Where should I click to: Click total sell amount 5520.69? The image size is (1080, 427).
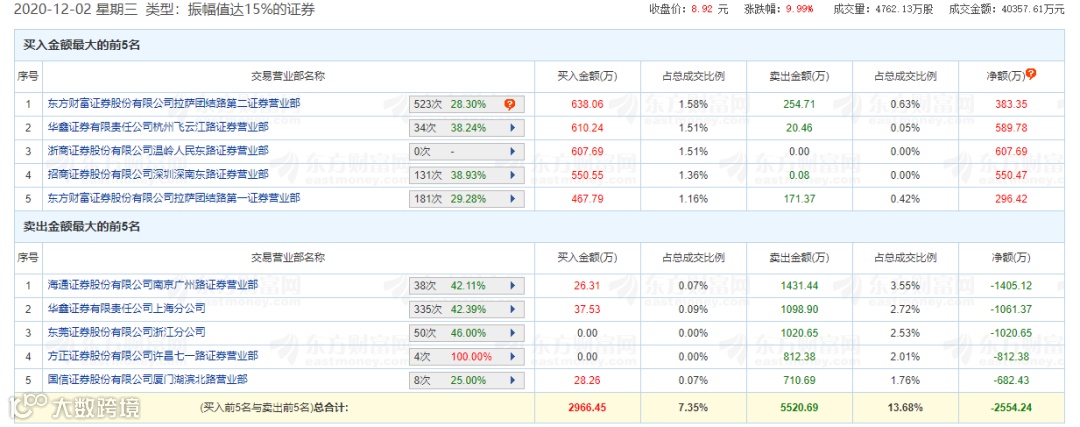coord(800,408)
